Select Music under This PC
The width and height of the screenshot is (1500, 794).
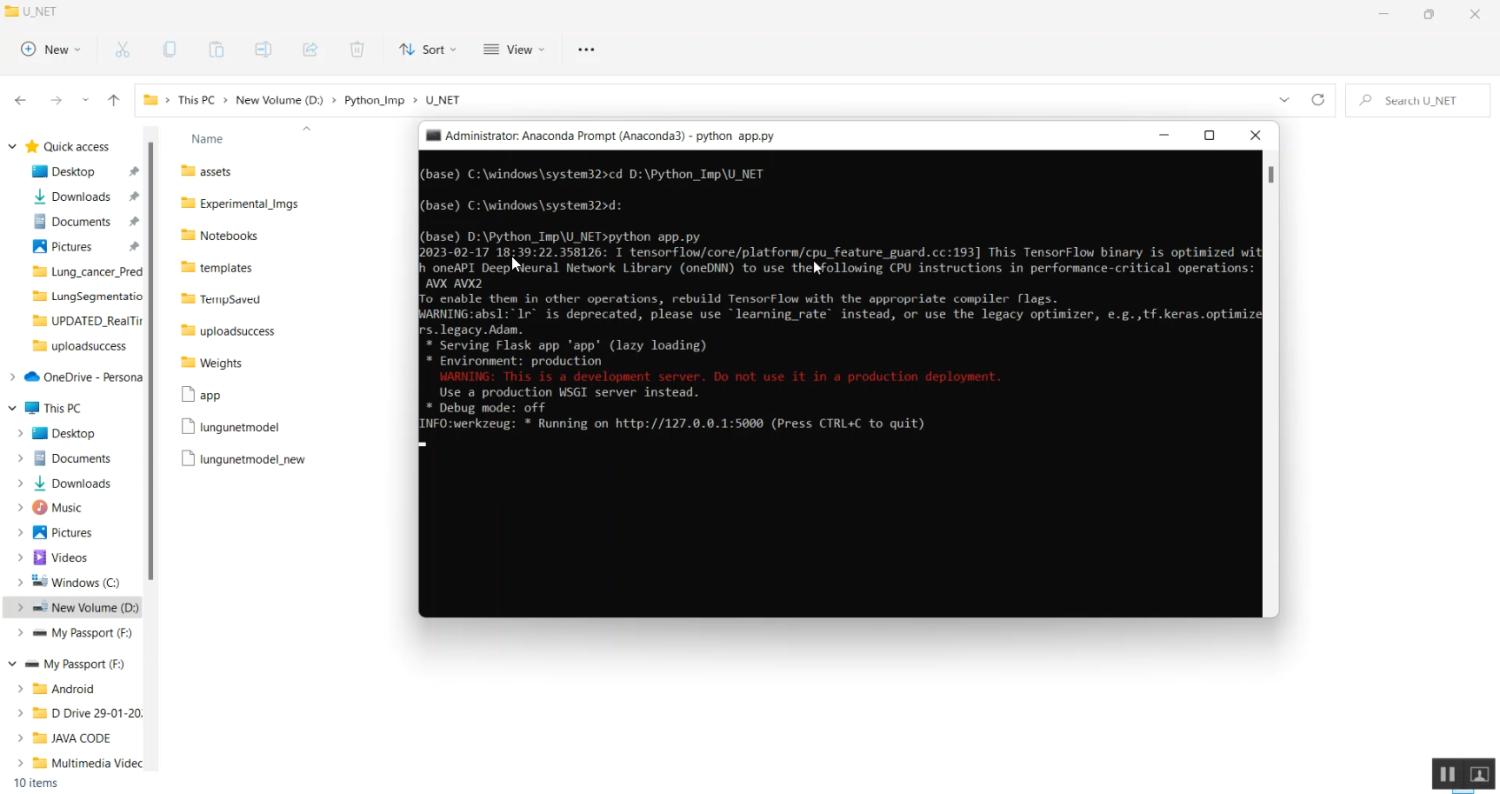(66, 508)
